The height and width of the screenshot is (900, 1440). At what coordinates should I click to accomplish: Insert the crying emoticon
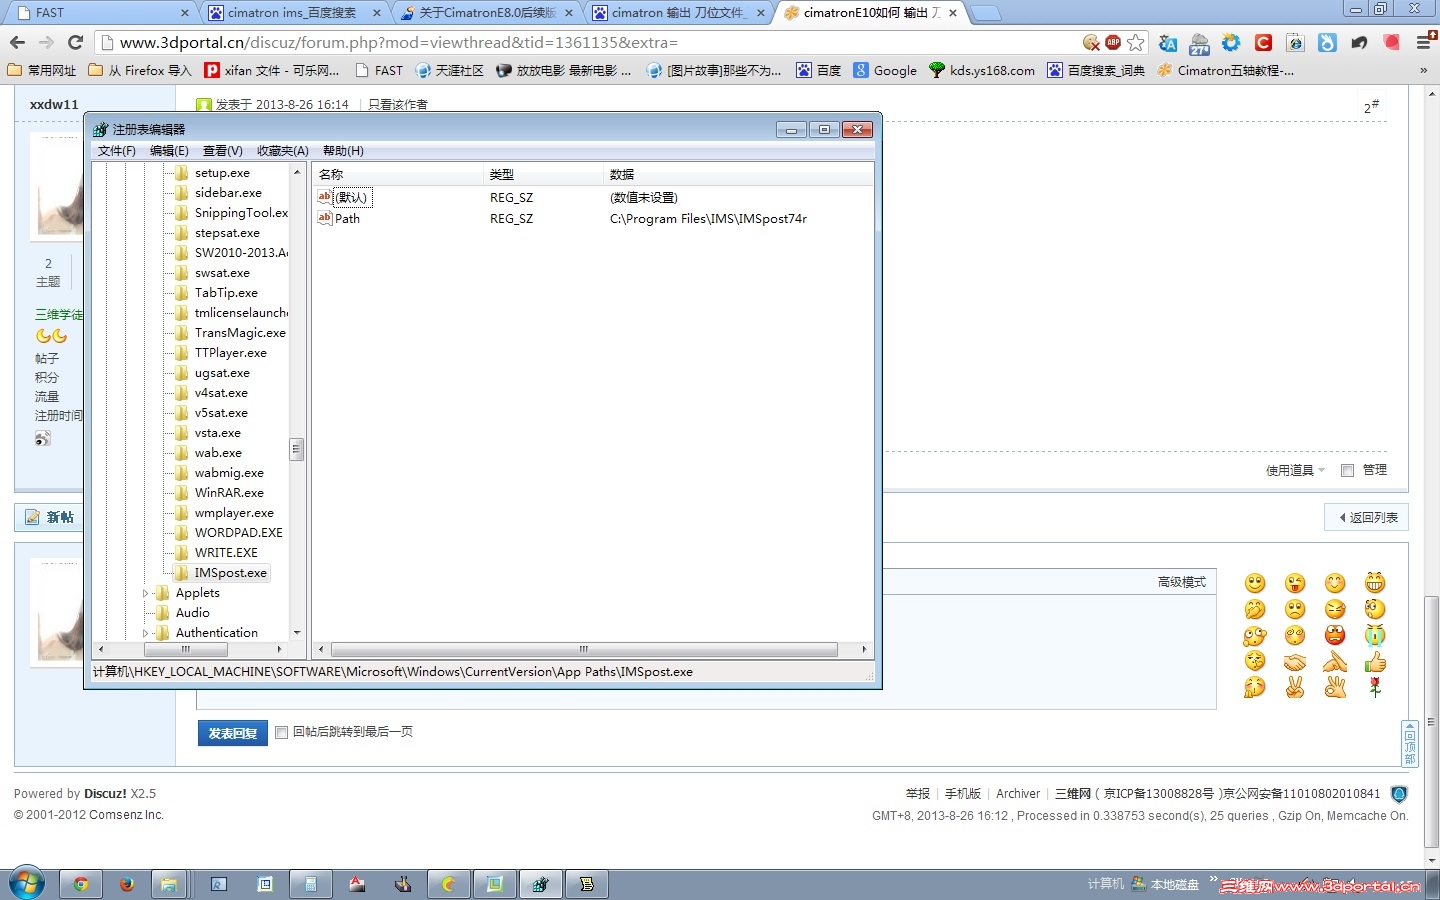[x=1375, y=635]
